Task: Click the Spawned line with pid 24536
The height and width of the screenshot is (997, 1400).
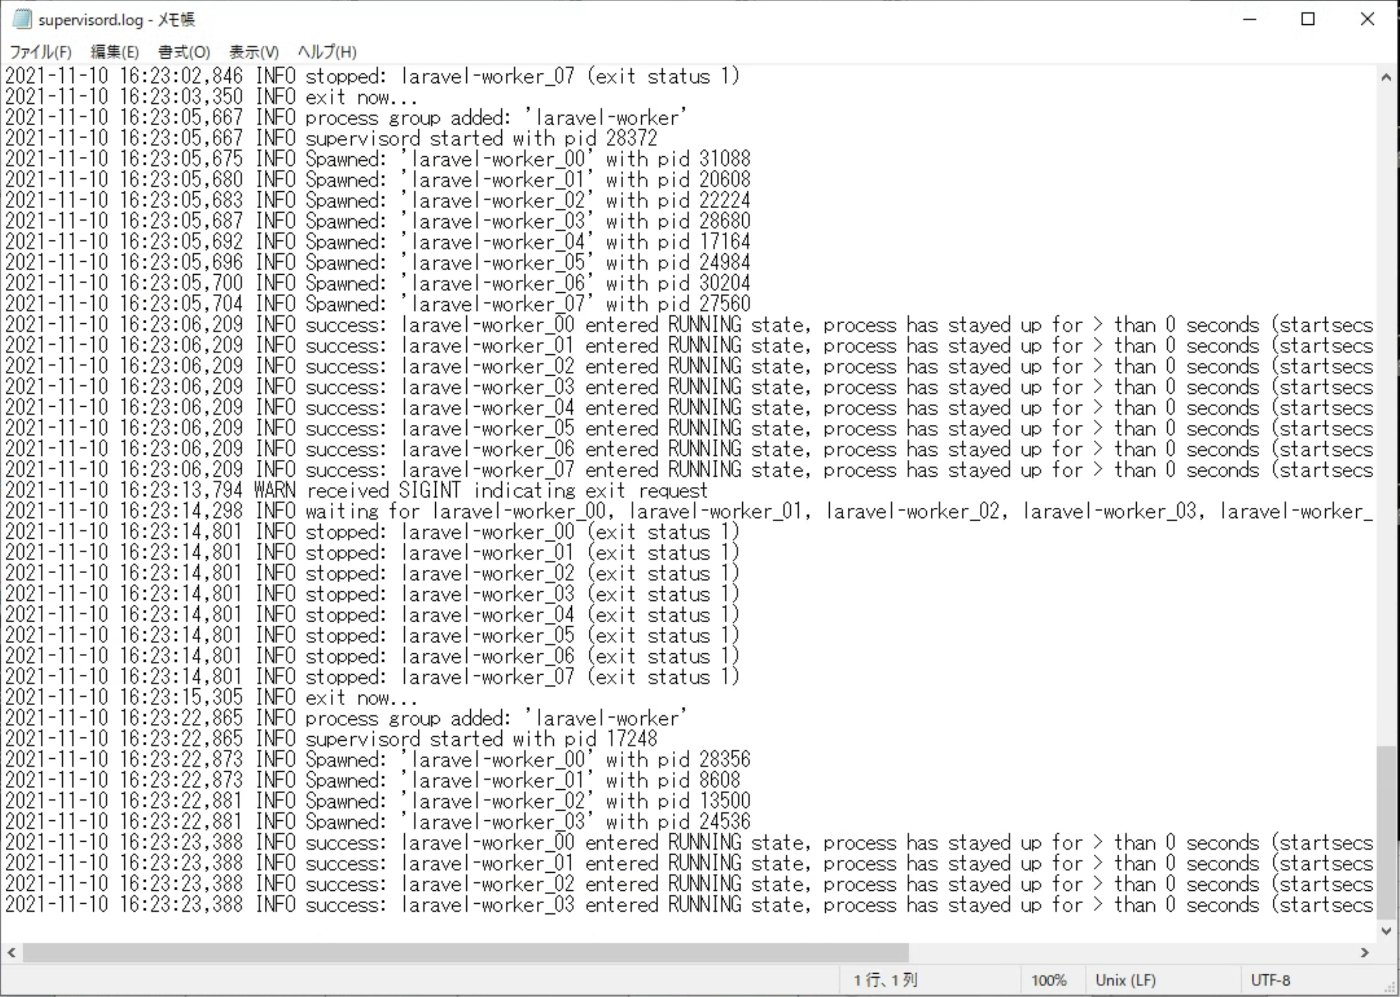Action: (378, 822)
